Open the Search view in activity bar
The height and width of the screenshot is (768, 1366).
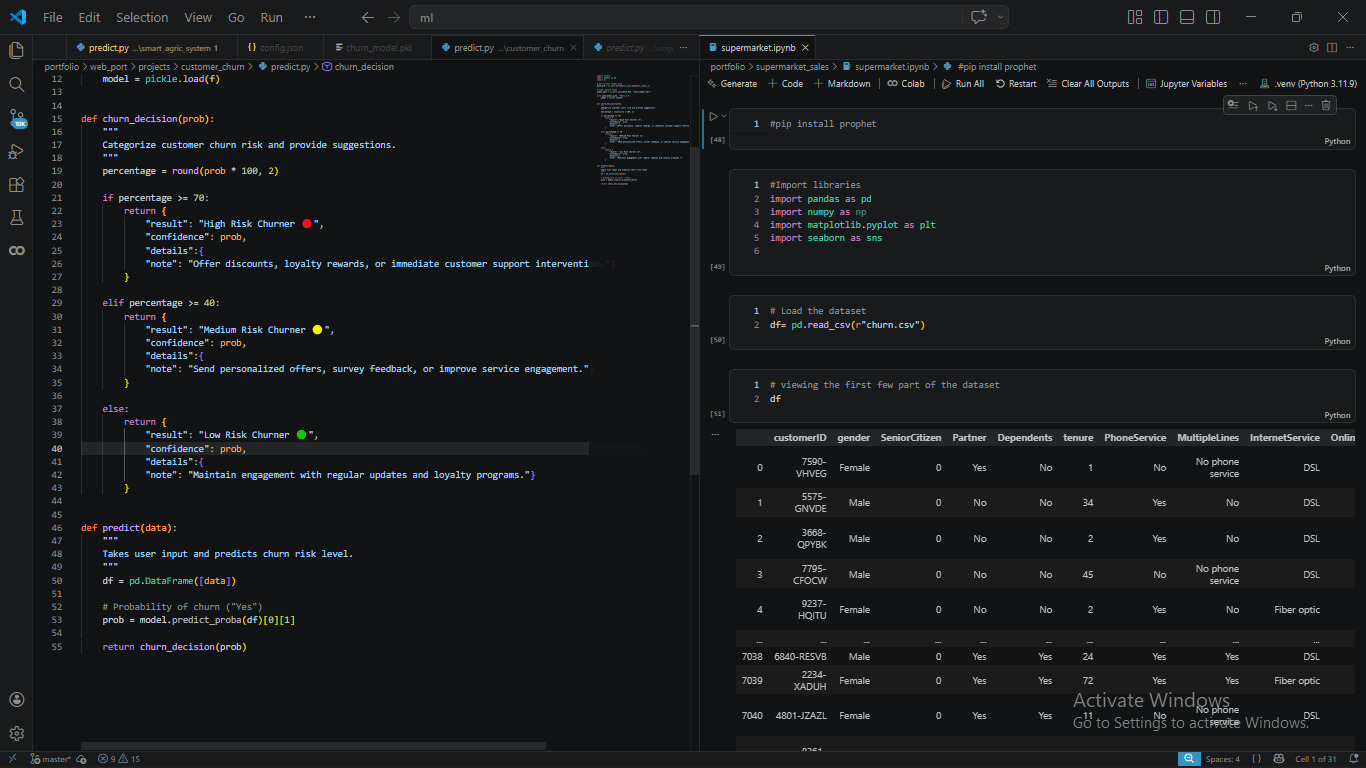click(16, 84)
